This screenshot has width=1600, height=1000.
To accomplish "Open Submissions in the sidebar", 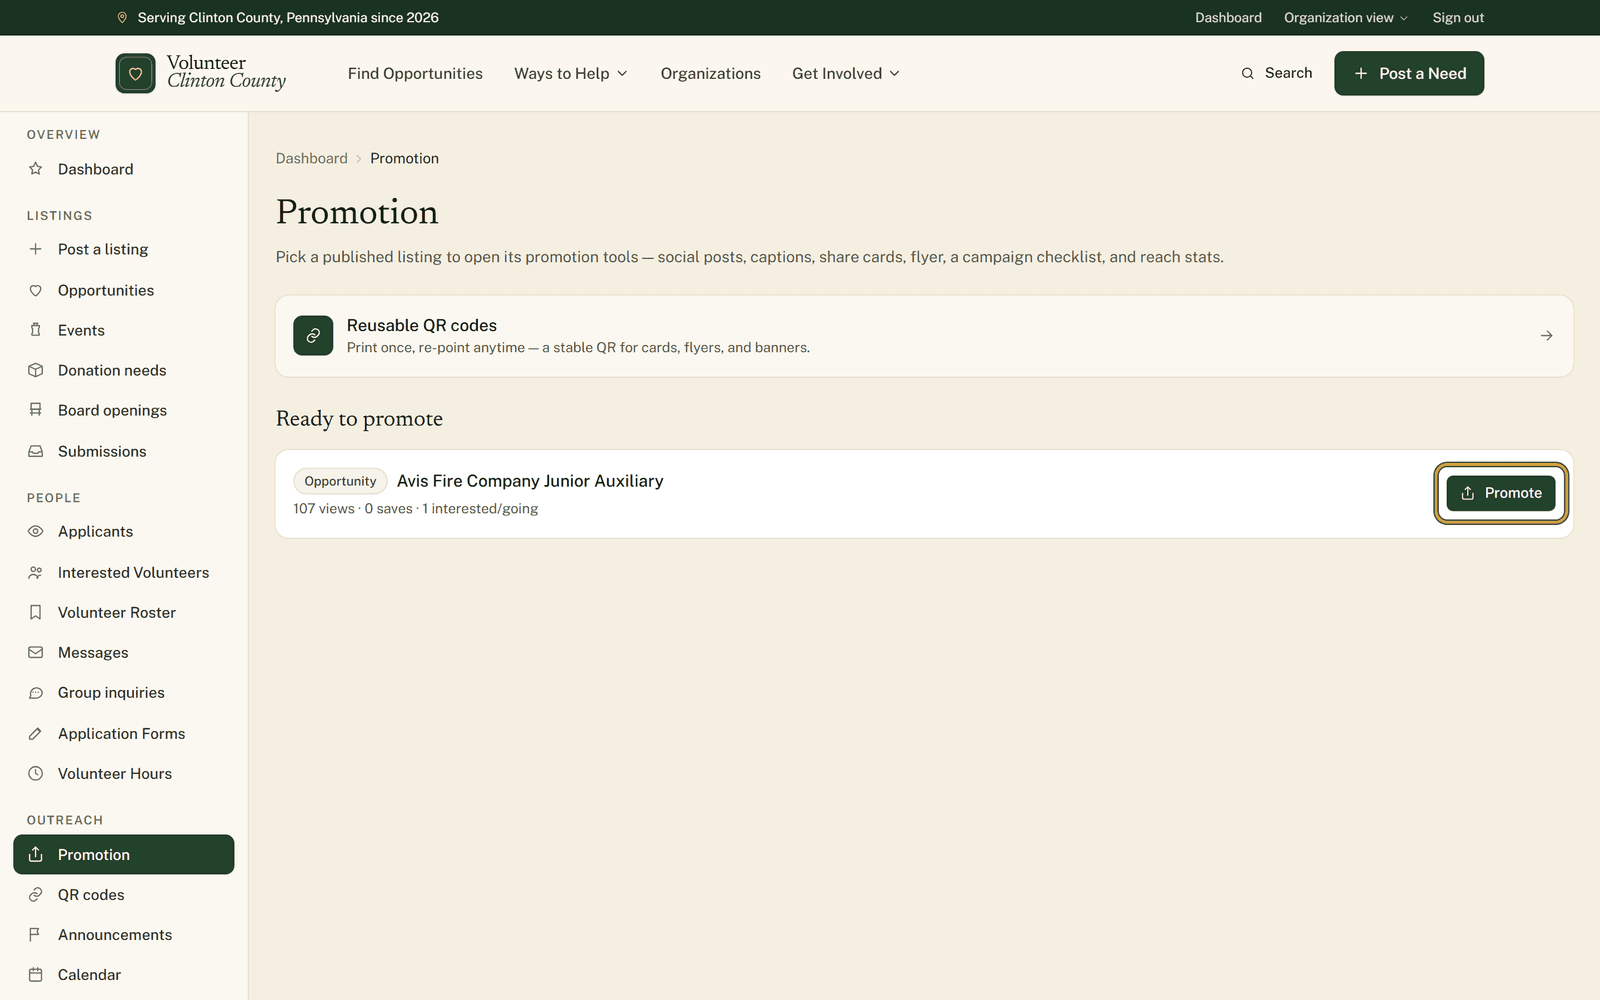I will (124, 451).
